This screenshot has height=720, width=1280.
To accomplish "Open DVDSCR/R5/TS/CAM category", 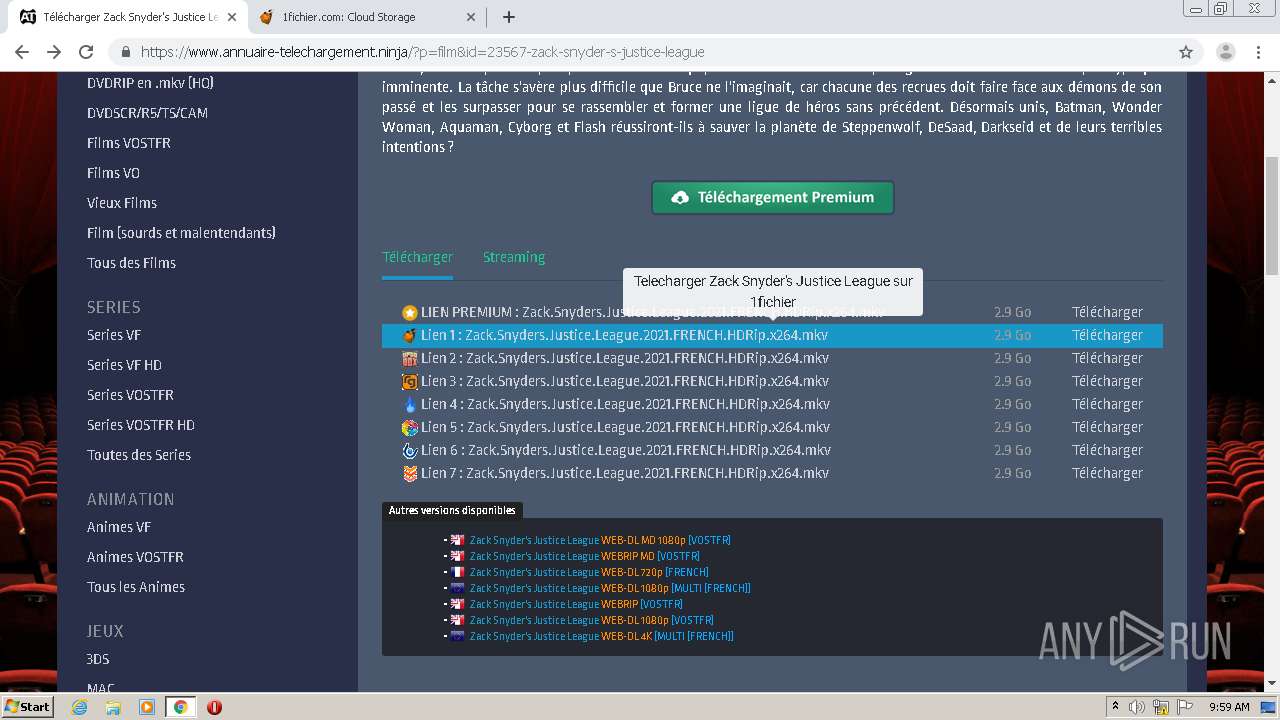I will pos(147,113).
